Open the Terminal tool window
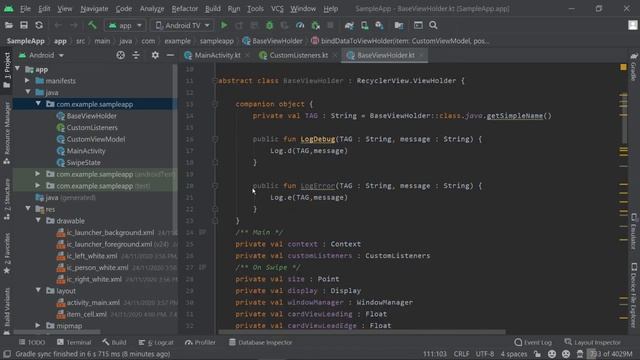Viewport: 640px width, 360px height. click(74, 342)
